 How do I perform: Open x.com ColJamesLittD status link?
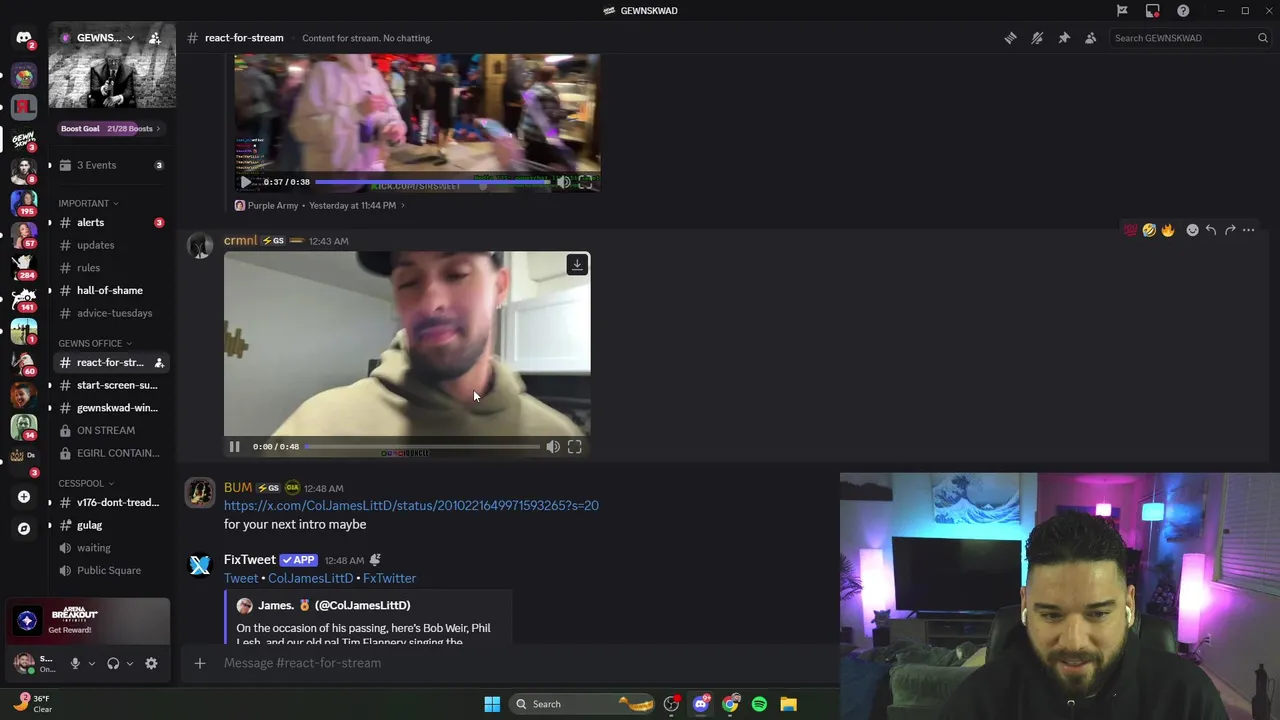click(x=411, y=506)
